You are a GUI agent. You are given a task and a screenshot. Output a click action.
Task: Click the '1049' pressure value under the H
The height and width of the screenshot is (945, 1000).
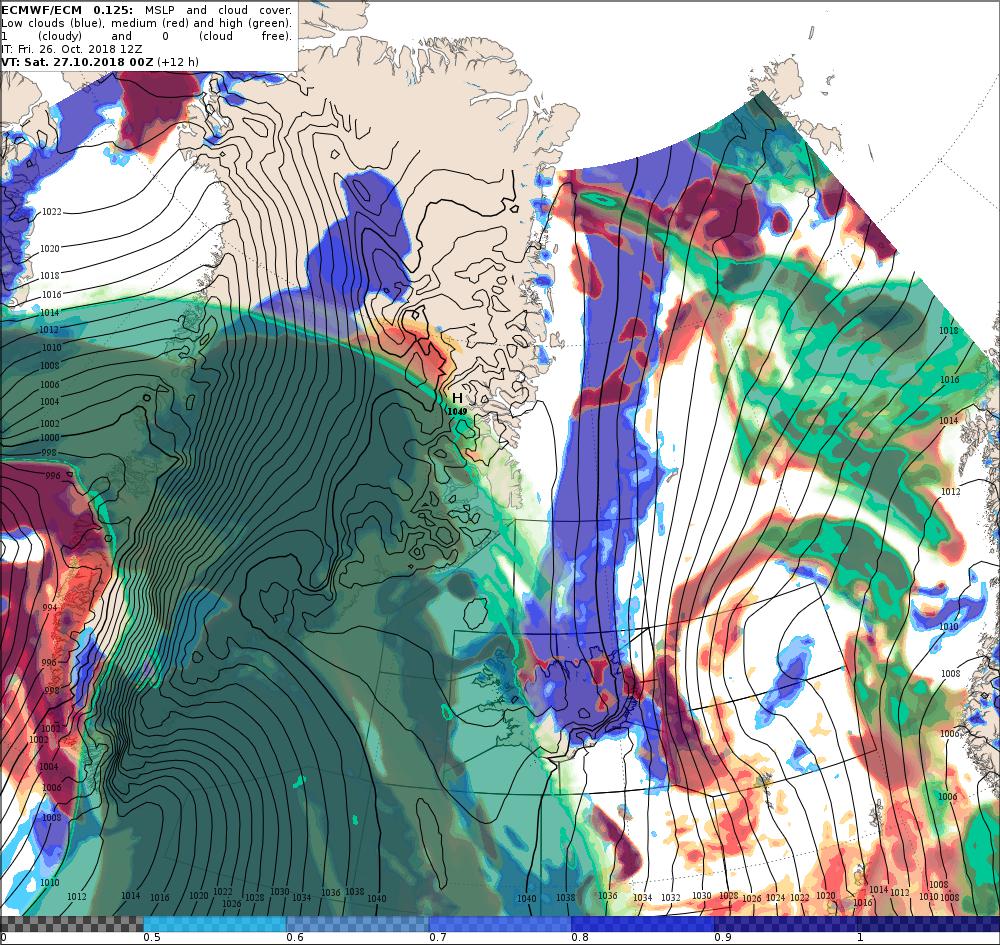[457, 411]
